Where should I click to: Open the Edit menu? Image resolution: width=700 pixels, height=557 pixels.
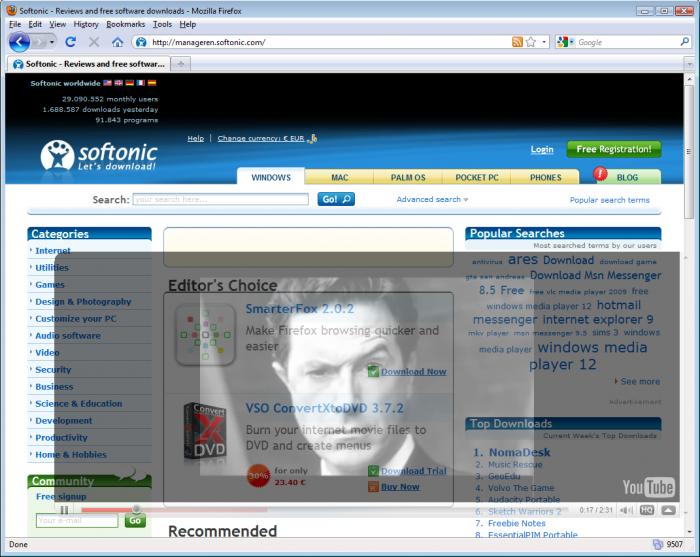click(x=35, y=24)
